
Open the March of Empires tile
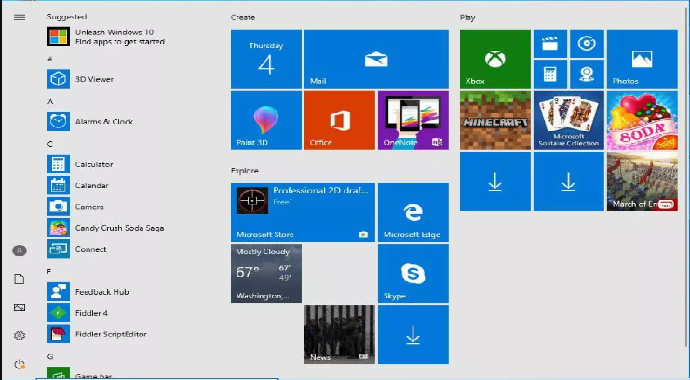click(x=642, y=182)
